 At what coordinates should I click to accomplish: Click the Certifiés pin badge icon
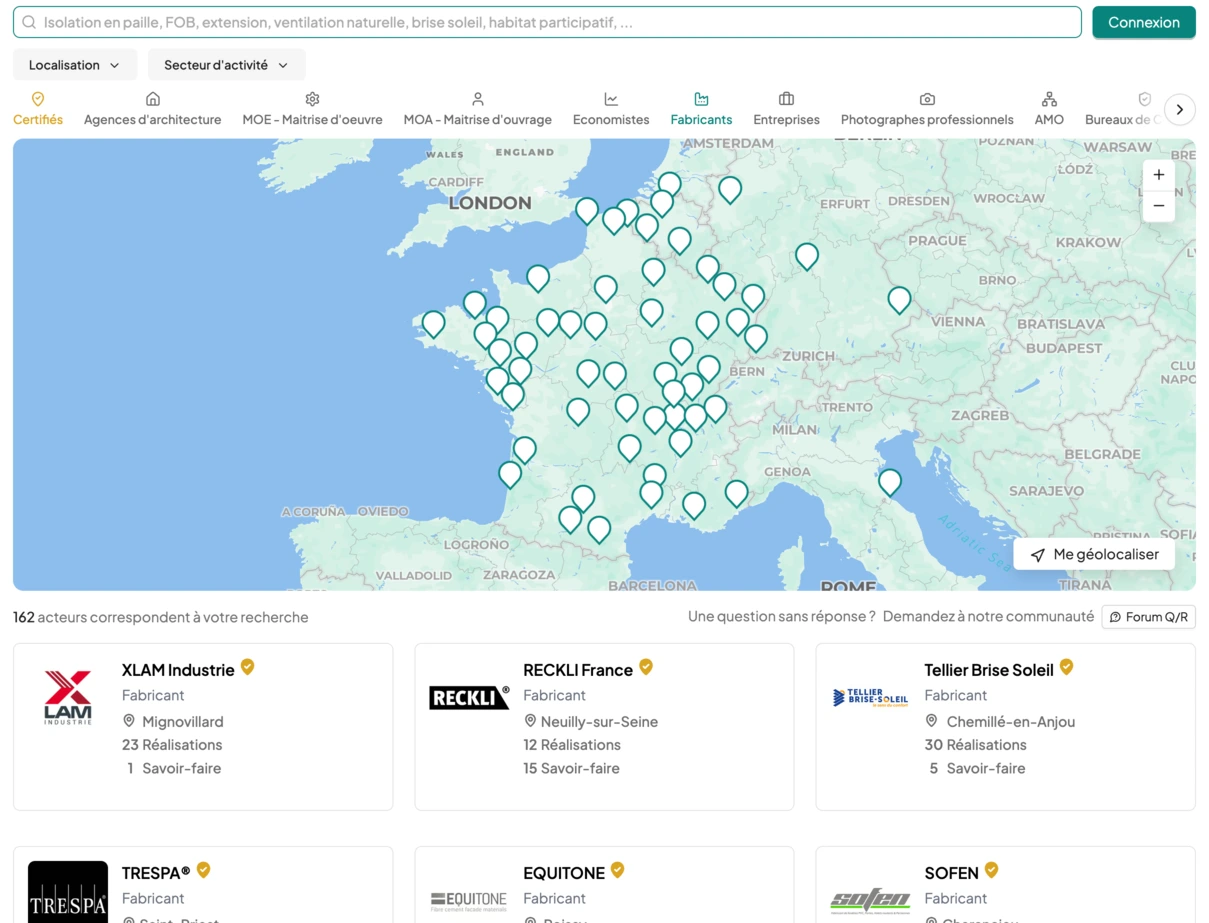click(x=38, y=99)
